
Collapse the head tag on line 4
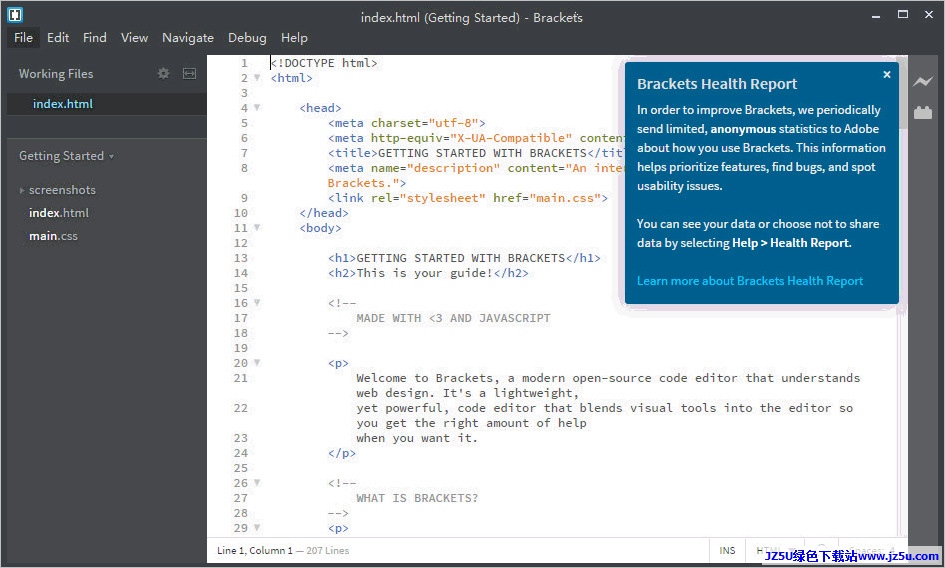257,108
